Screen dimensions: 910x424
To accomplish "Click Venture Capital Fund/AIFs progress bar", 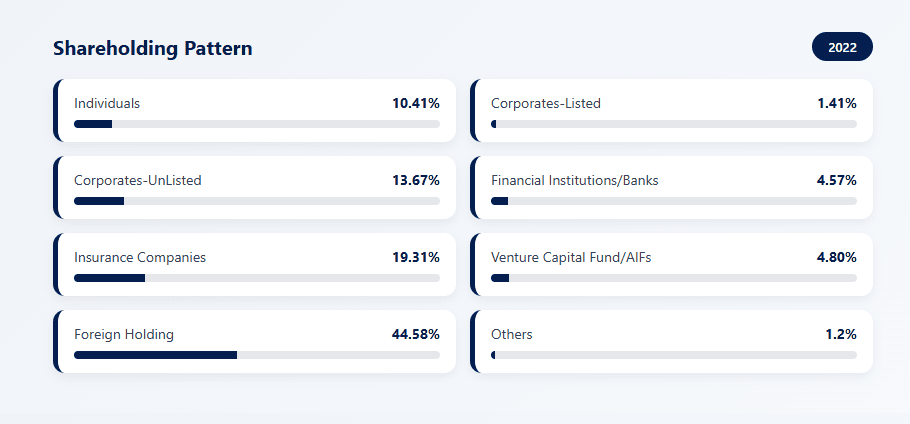I will (674, 278).
